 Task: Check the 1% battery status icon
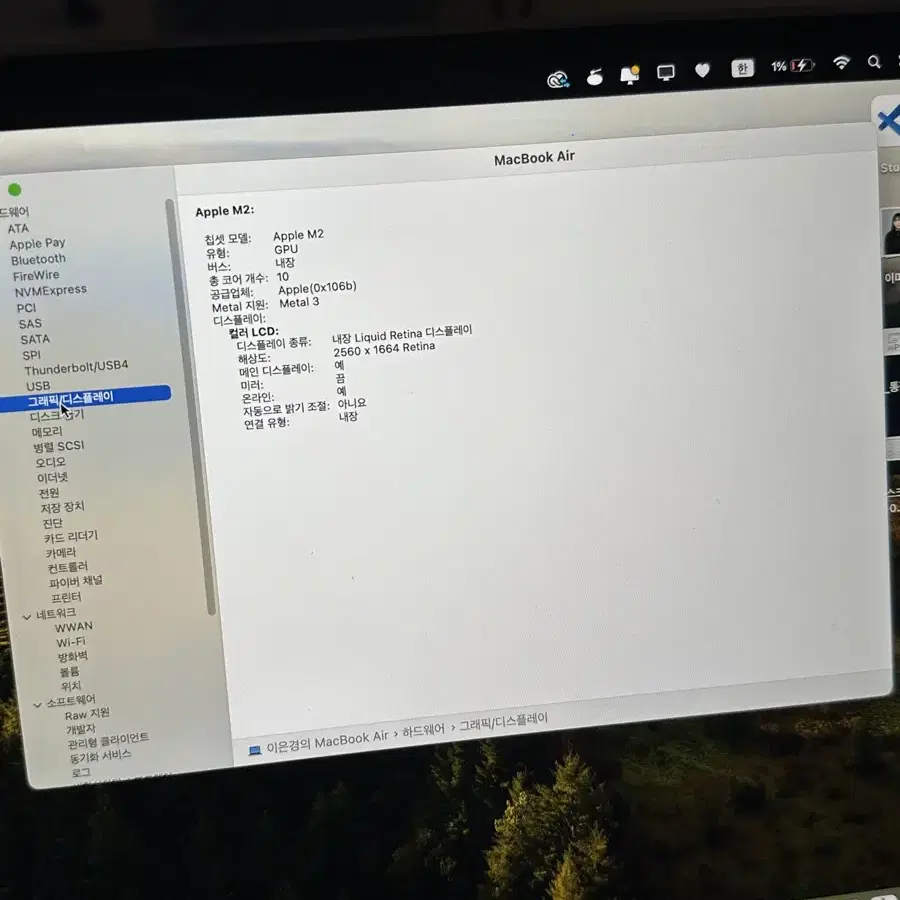click(793, 66)
